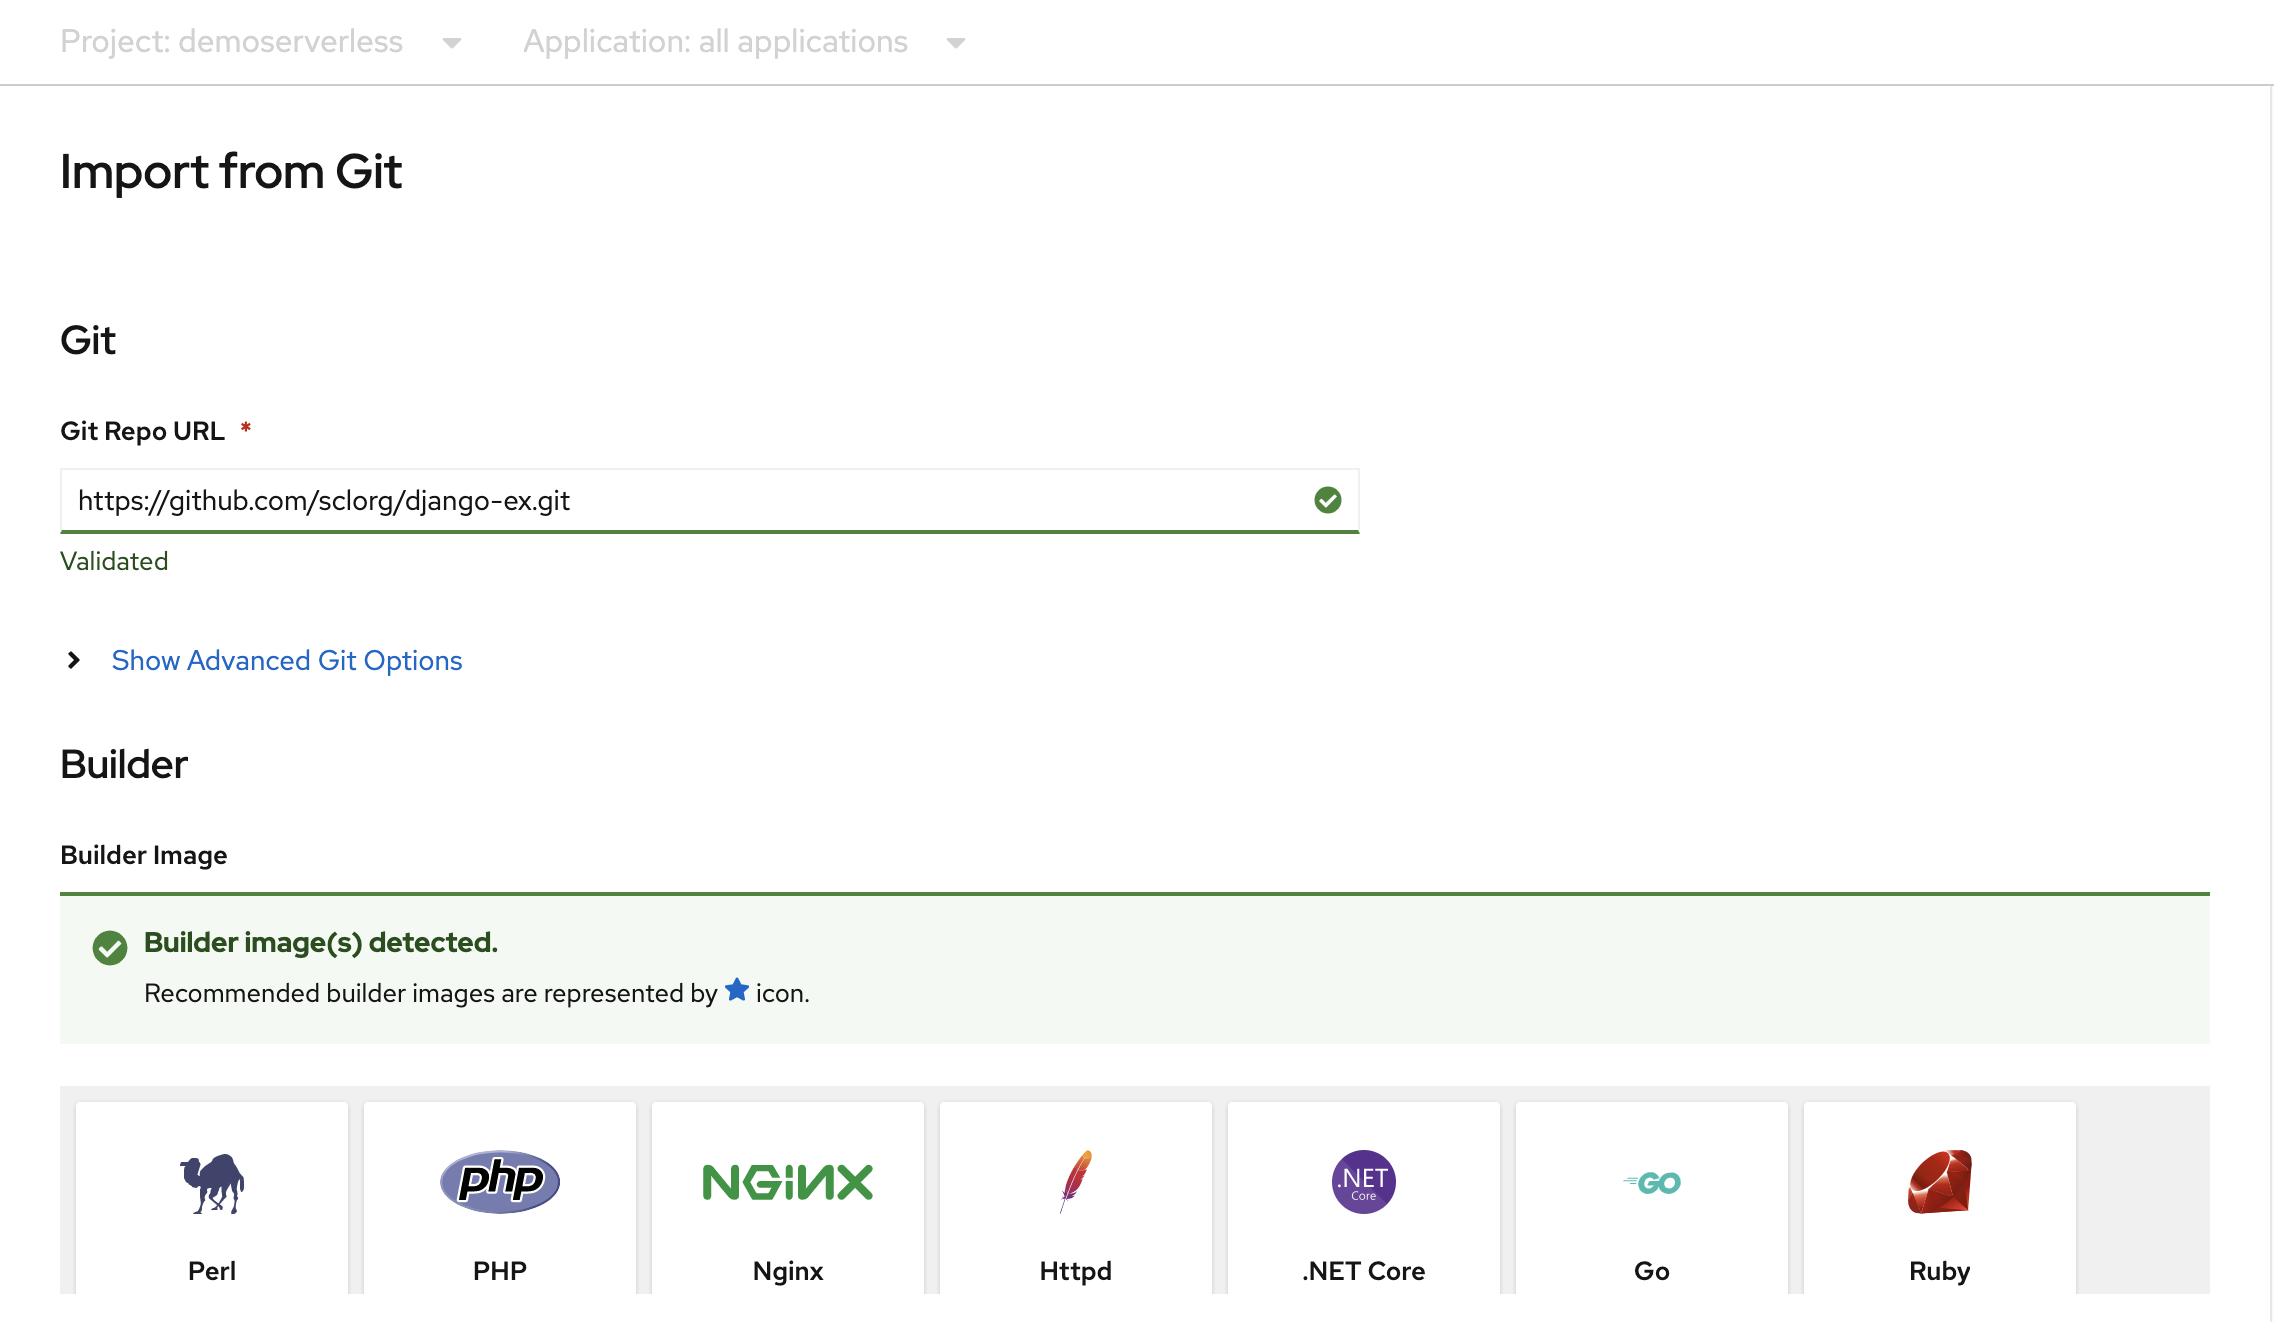
Task: Click the Ruby builder image icon
Action: (1939, 1179)
